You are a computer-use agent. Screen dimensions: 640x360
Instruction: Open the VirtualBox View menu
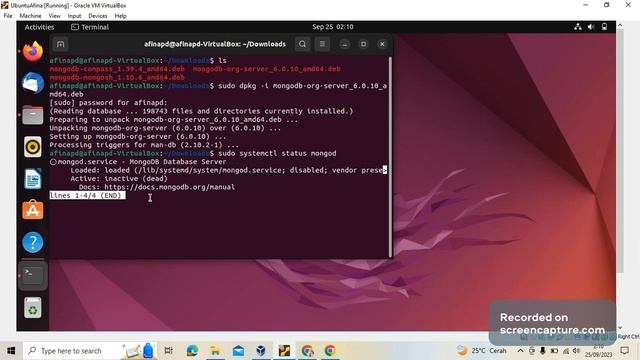pos(54,16)
